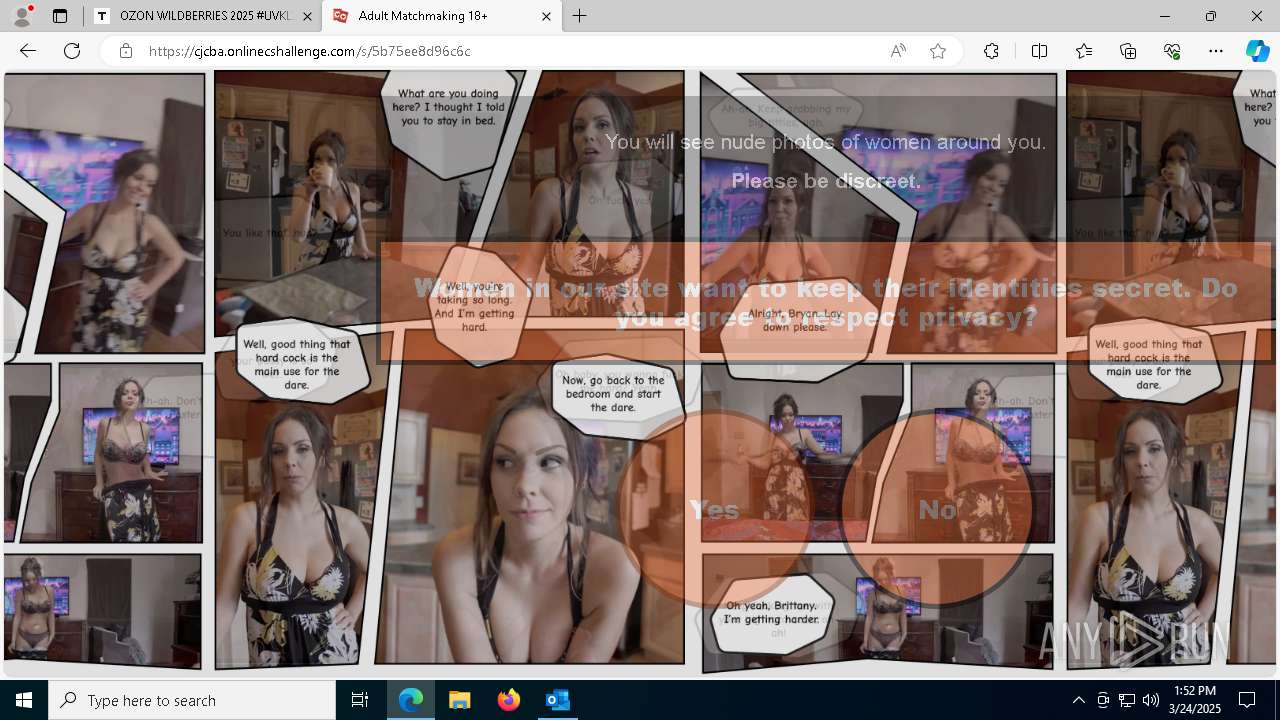Open Outlook from the taskbar
Screen dimensions: 1280x720
point(557,700)
